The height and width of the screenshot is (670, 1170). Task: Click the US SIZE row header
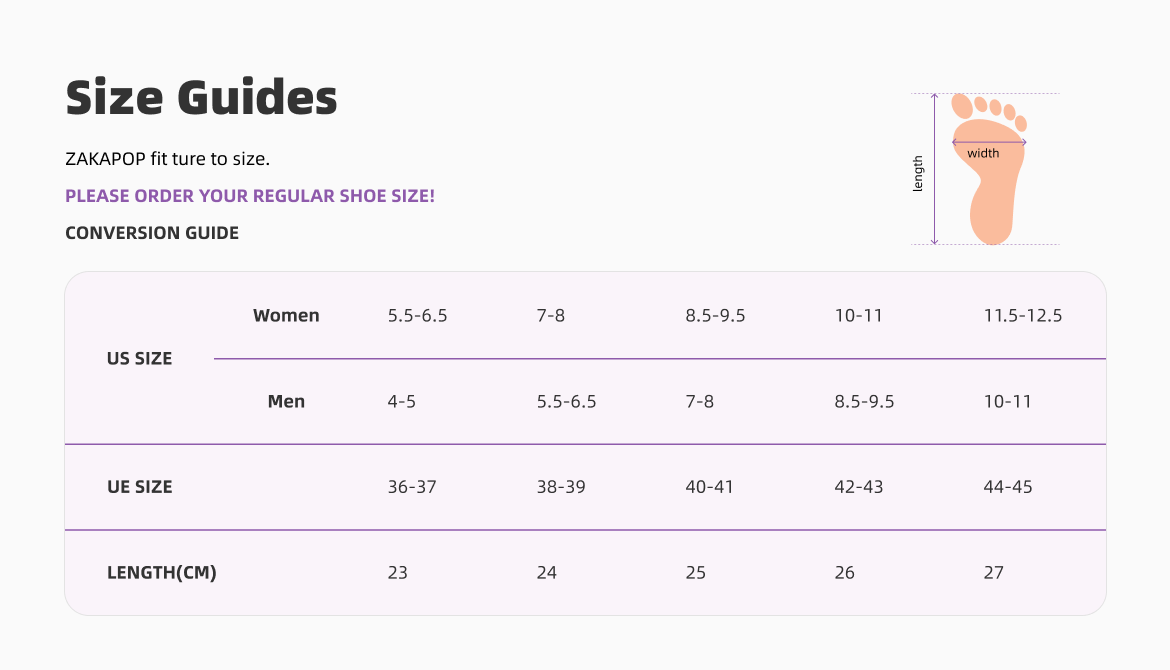click(139, 358)
